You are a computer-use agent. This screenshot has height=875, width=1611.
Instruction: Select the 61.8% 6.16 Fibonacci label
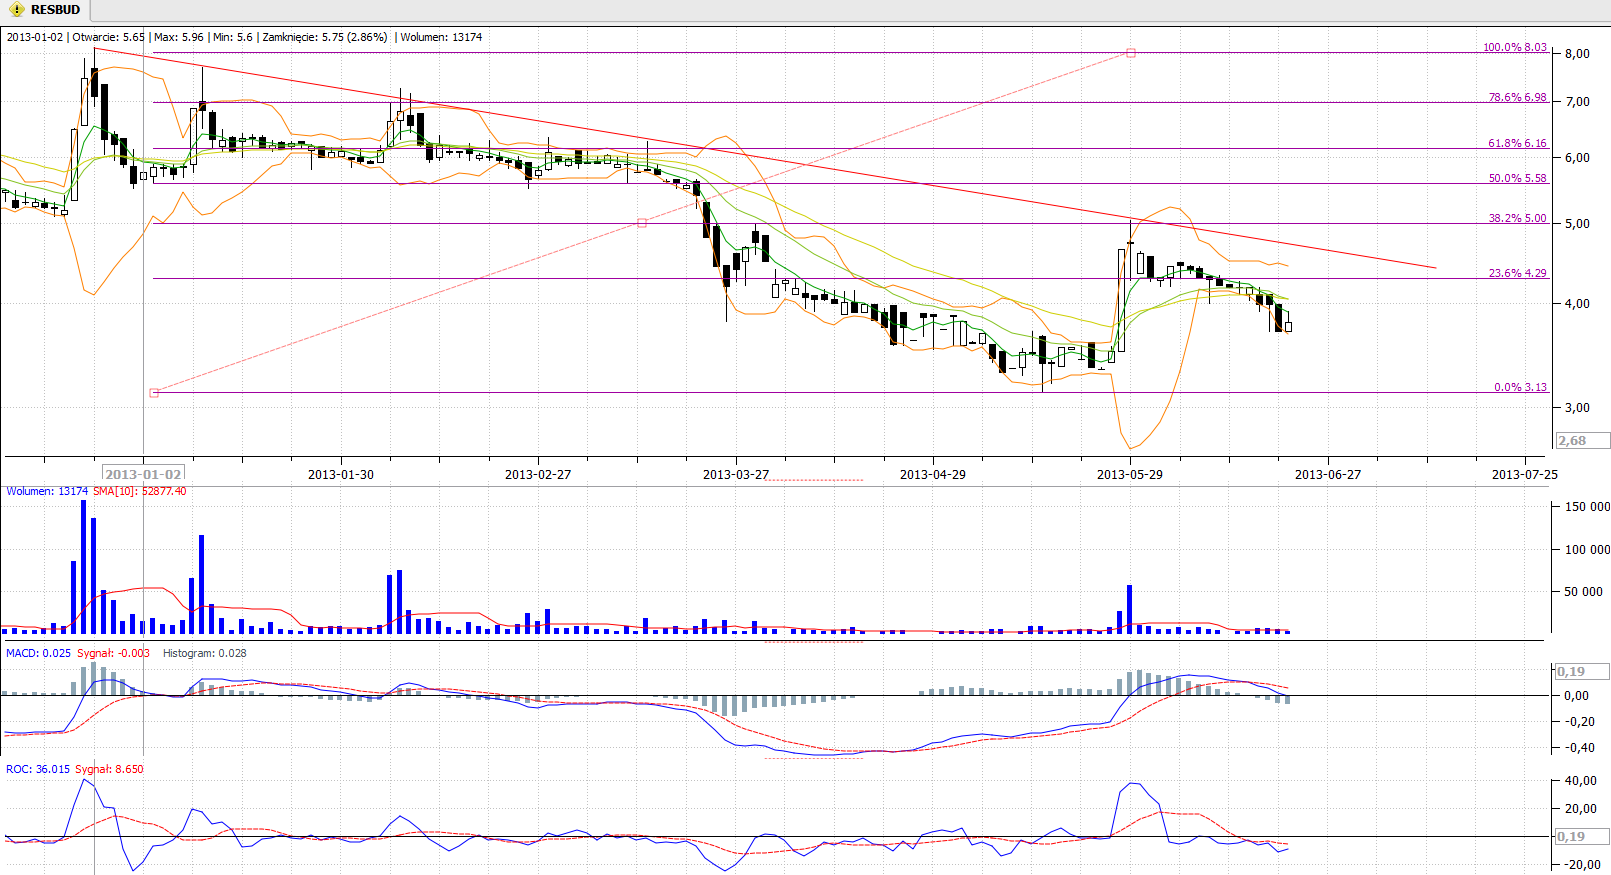coord(1517,143)
